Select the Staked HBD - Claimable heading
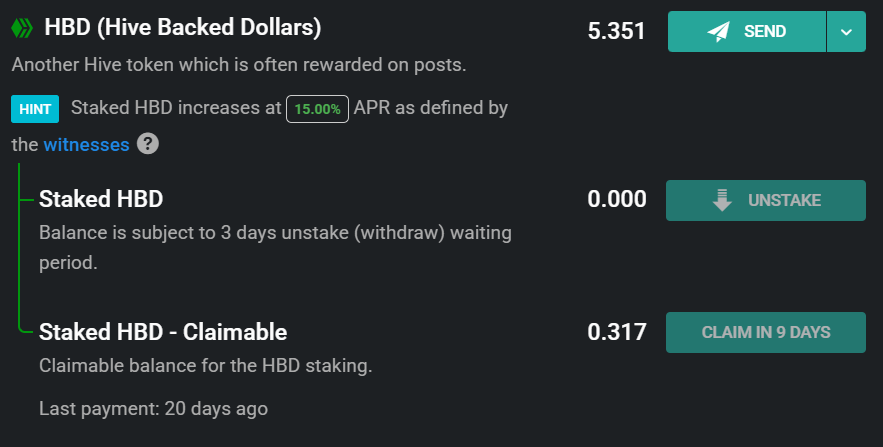The height and width of the screenshot is (447, 883). [163, 332]
